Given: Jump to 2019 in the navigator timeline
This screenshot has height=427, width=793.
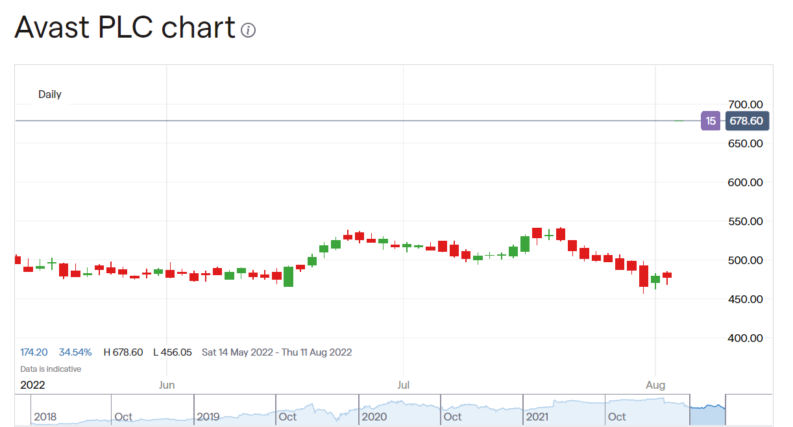Looking at the screenshot, I should click(208, 417).
